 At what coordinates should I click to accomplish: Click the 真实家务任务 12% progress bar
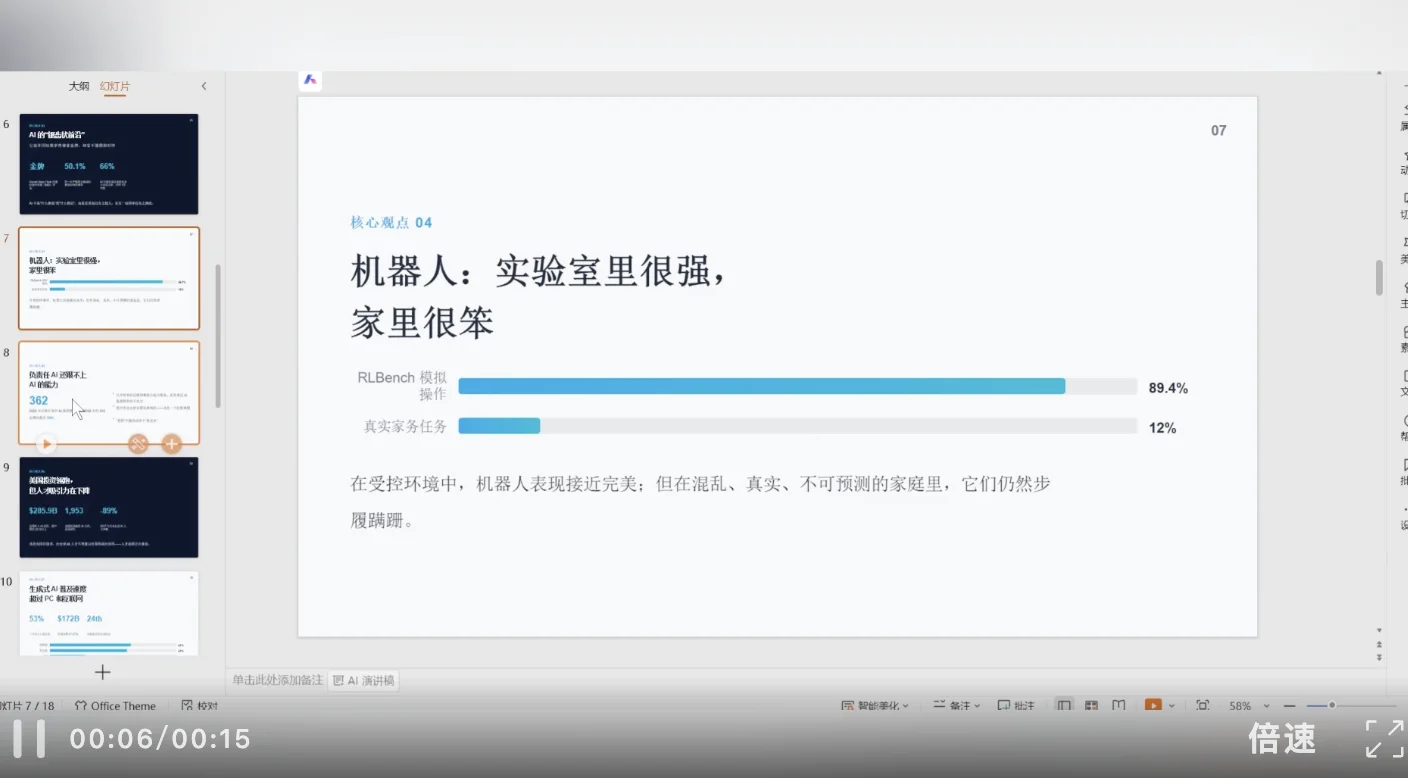coord(798,426)
